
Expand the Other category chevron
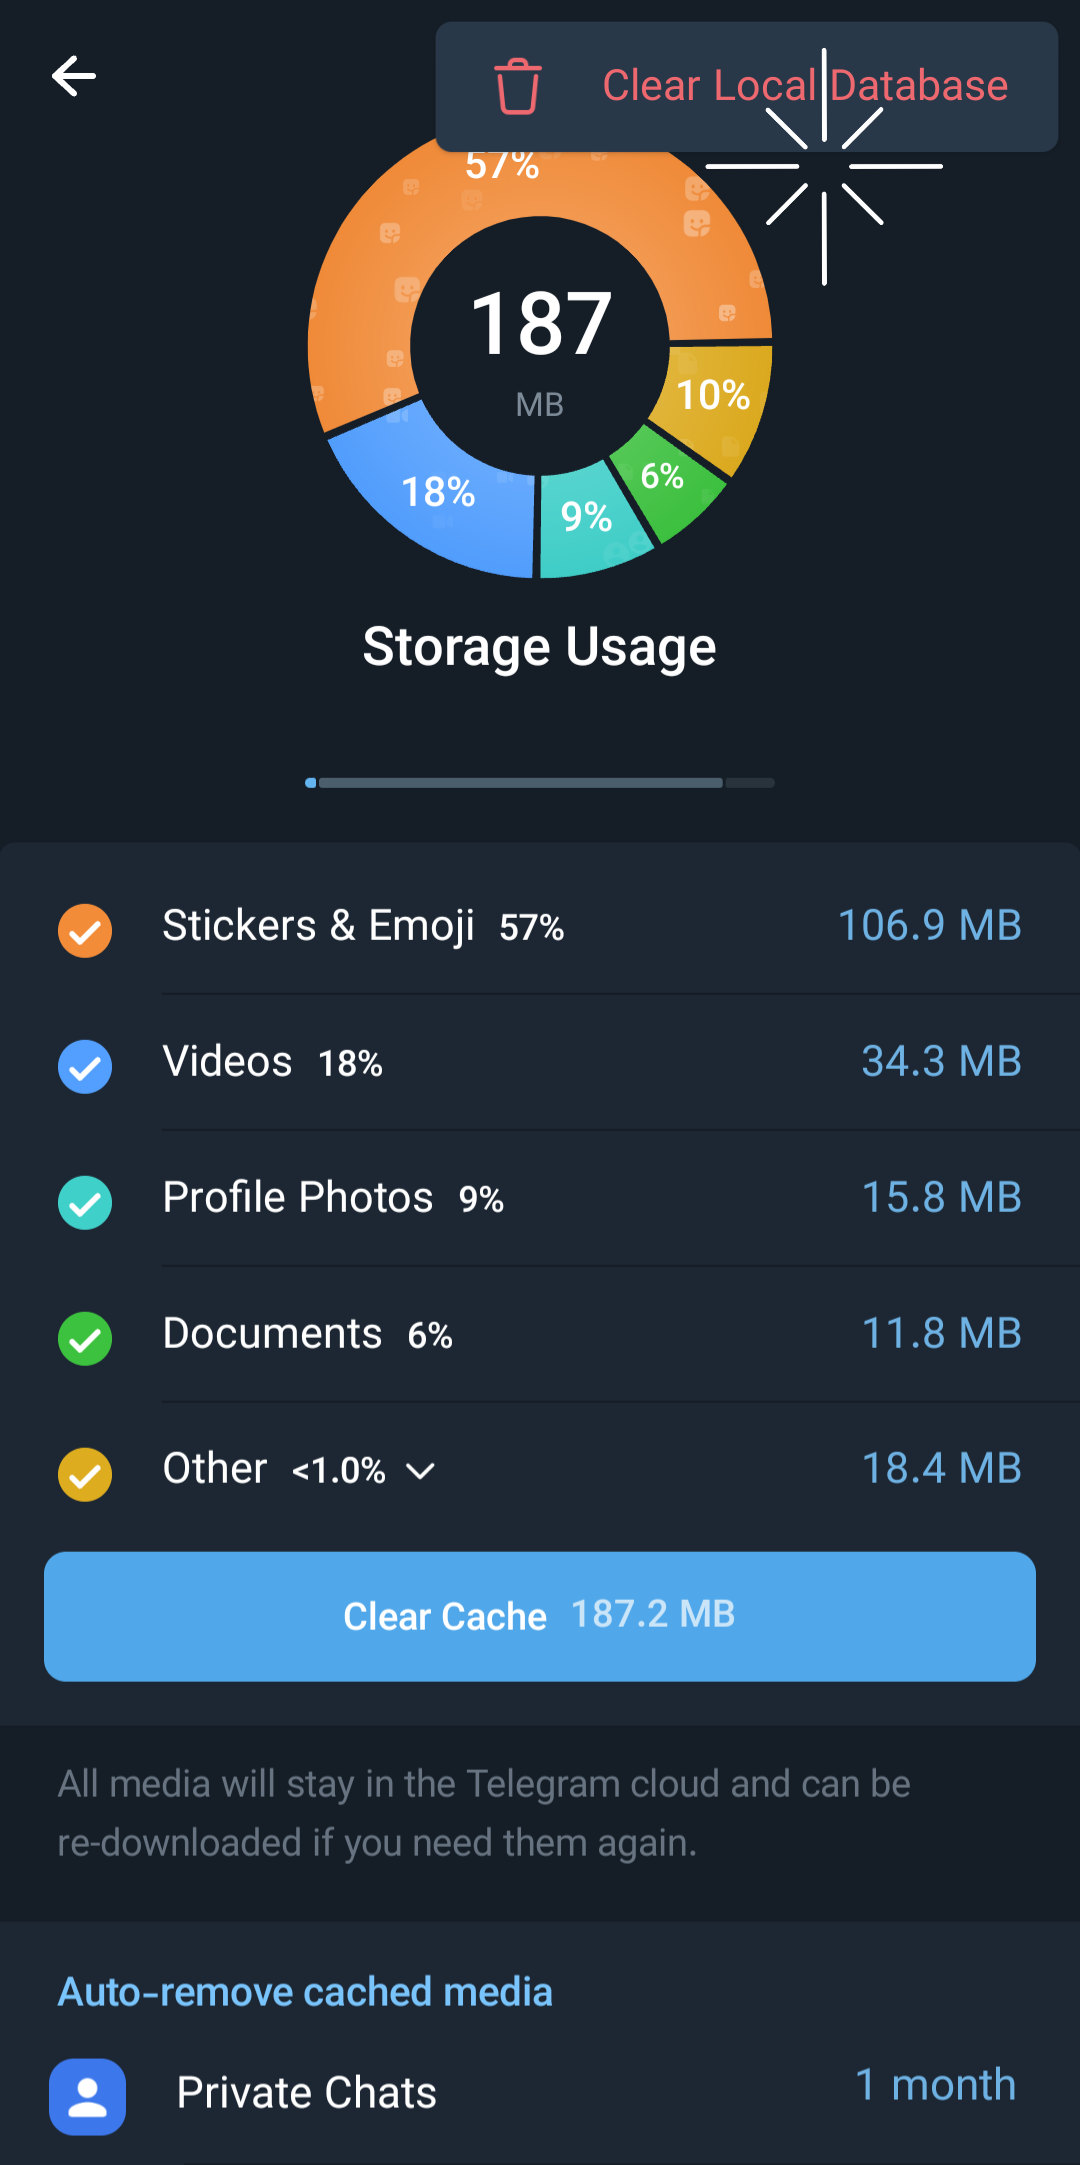(421, 1471)
